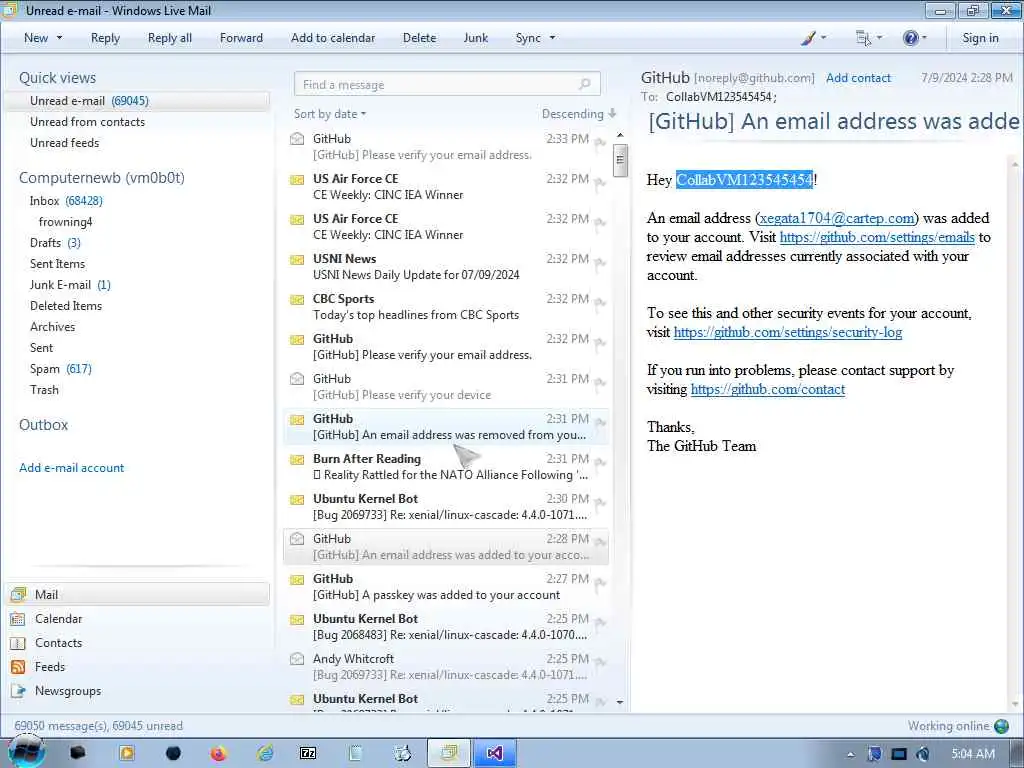
Task: Click the Sign in button
Action: tap(980, 39)
